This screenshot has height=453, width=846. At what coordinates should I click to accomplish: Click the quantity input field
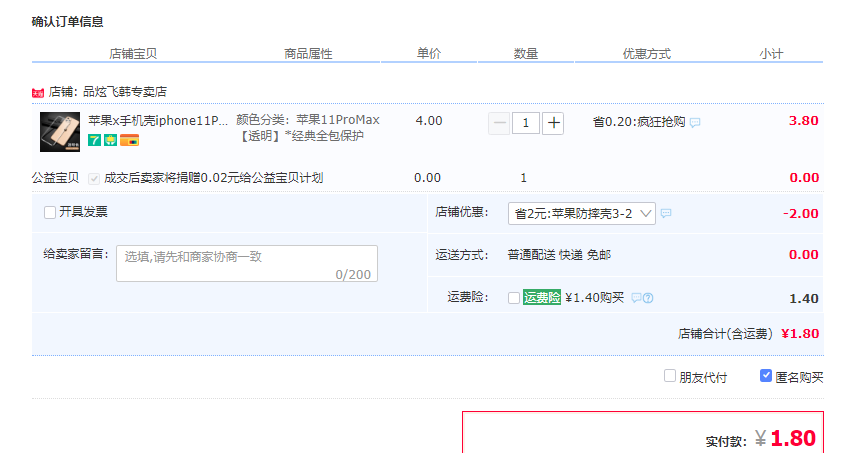pyautogui.click(x=526, y=123)
